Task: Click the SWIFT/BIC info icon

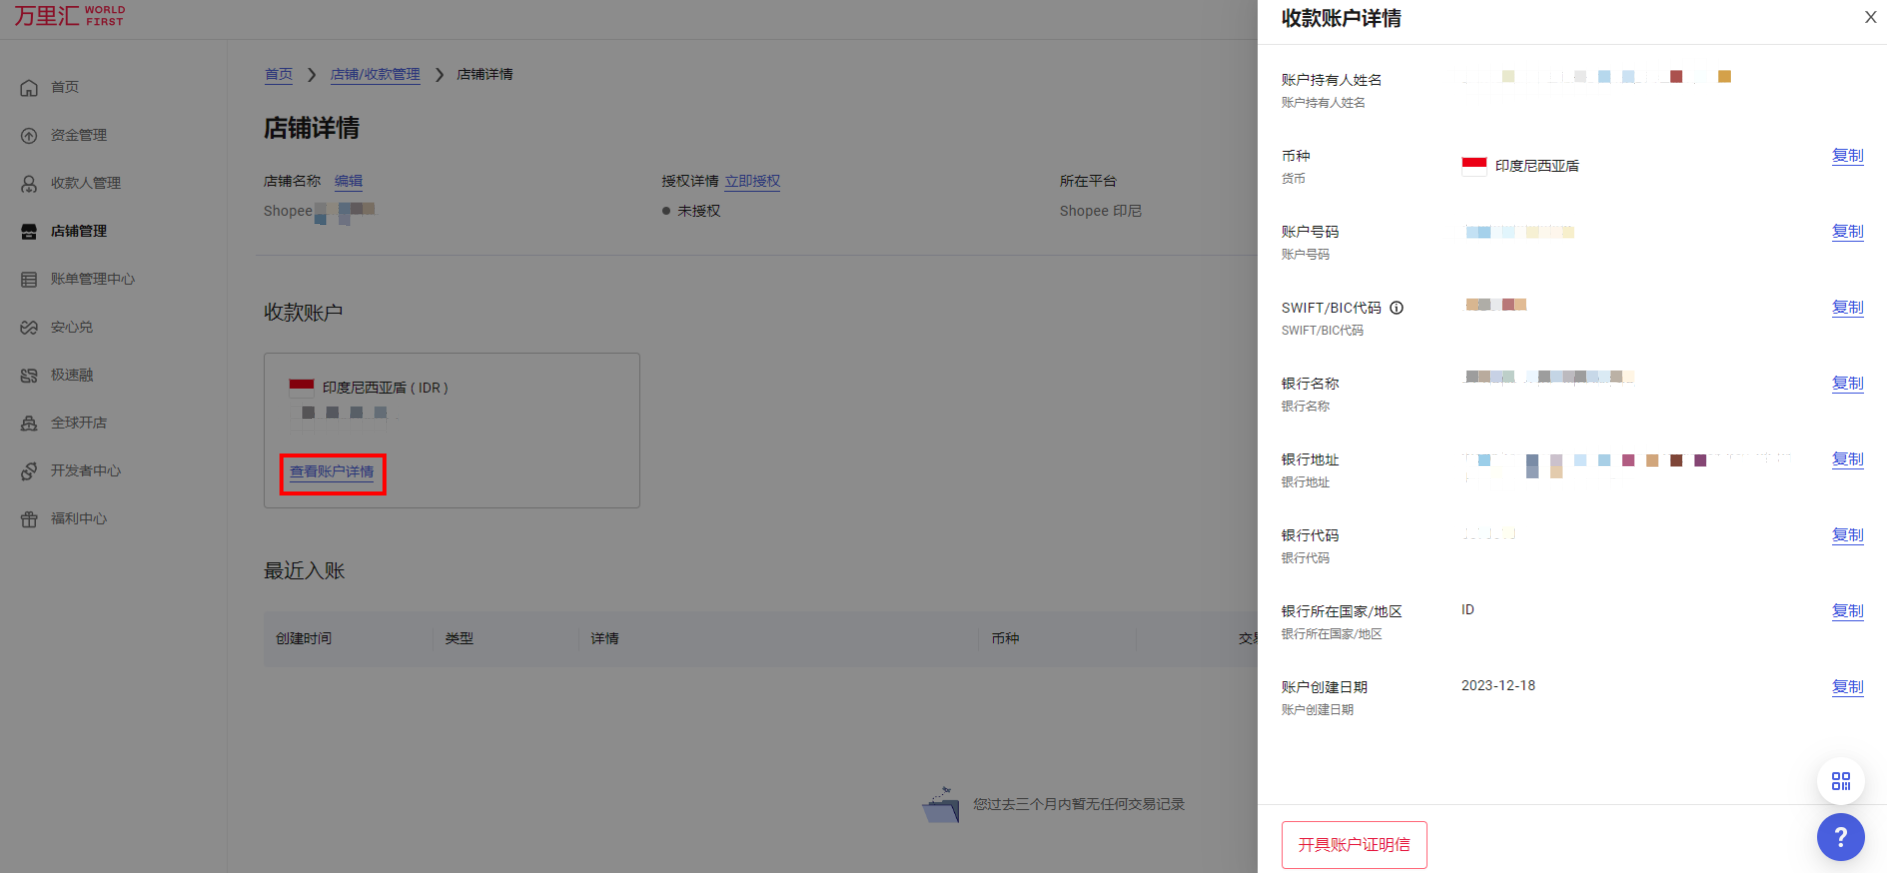Action: 1396,308
